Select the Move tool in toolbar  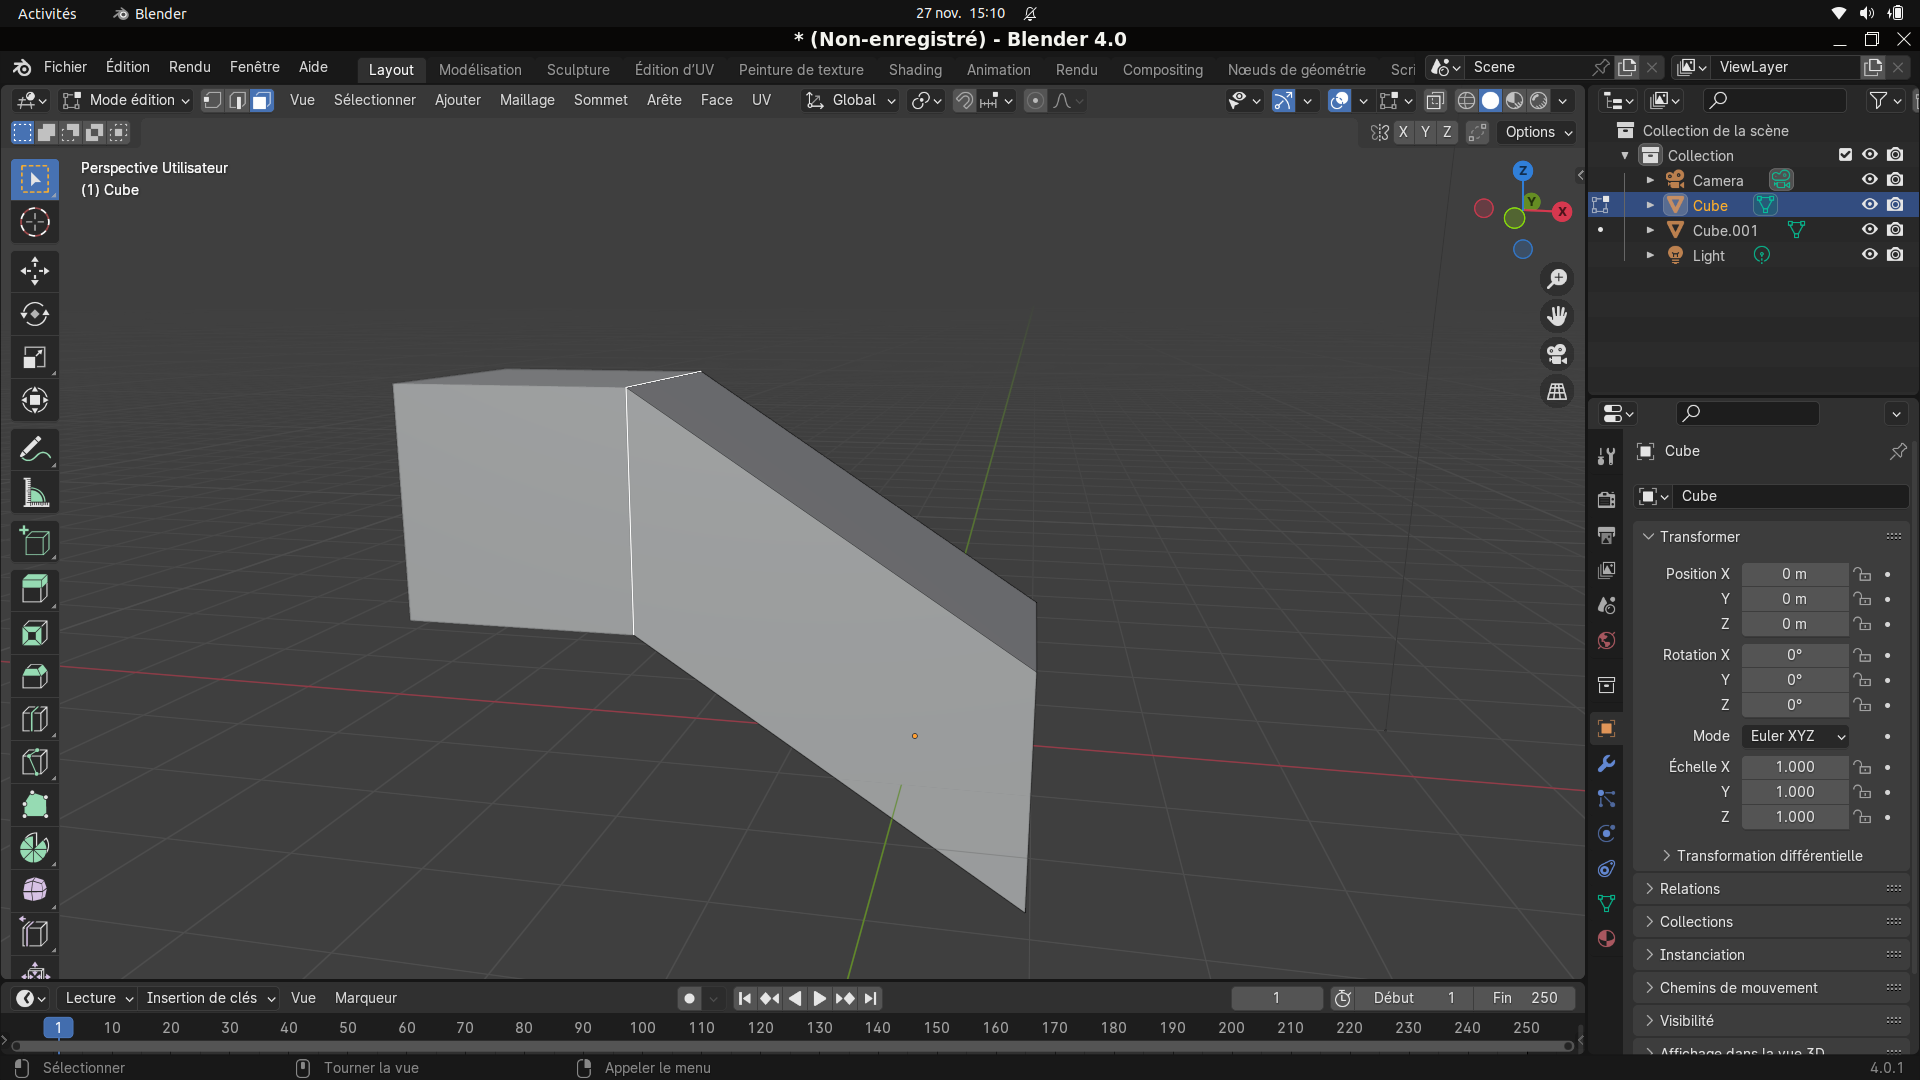35,271
